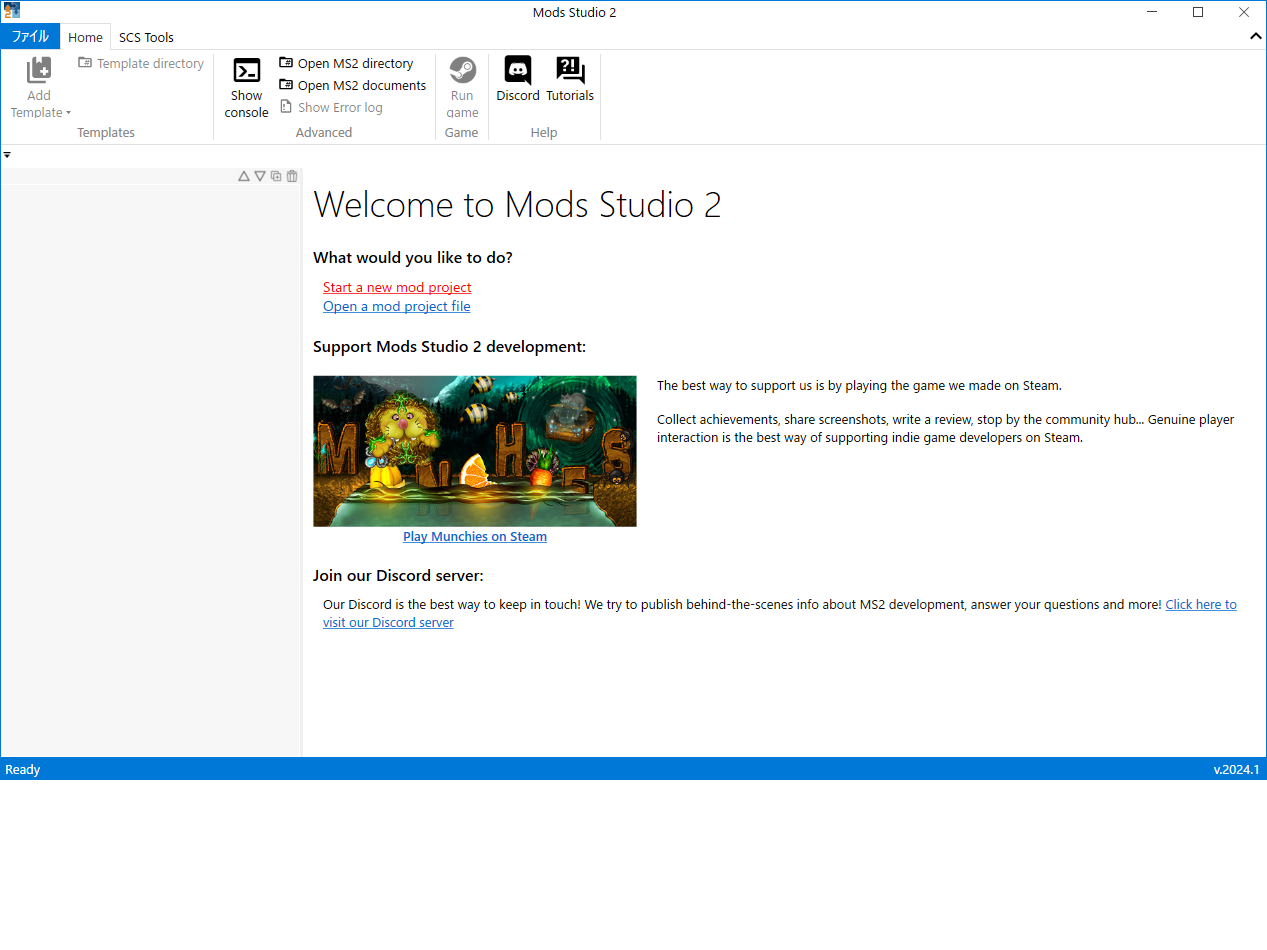
Task: Expand the Add Template dropdown arrow
Action: (68, 113)
